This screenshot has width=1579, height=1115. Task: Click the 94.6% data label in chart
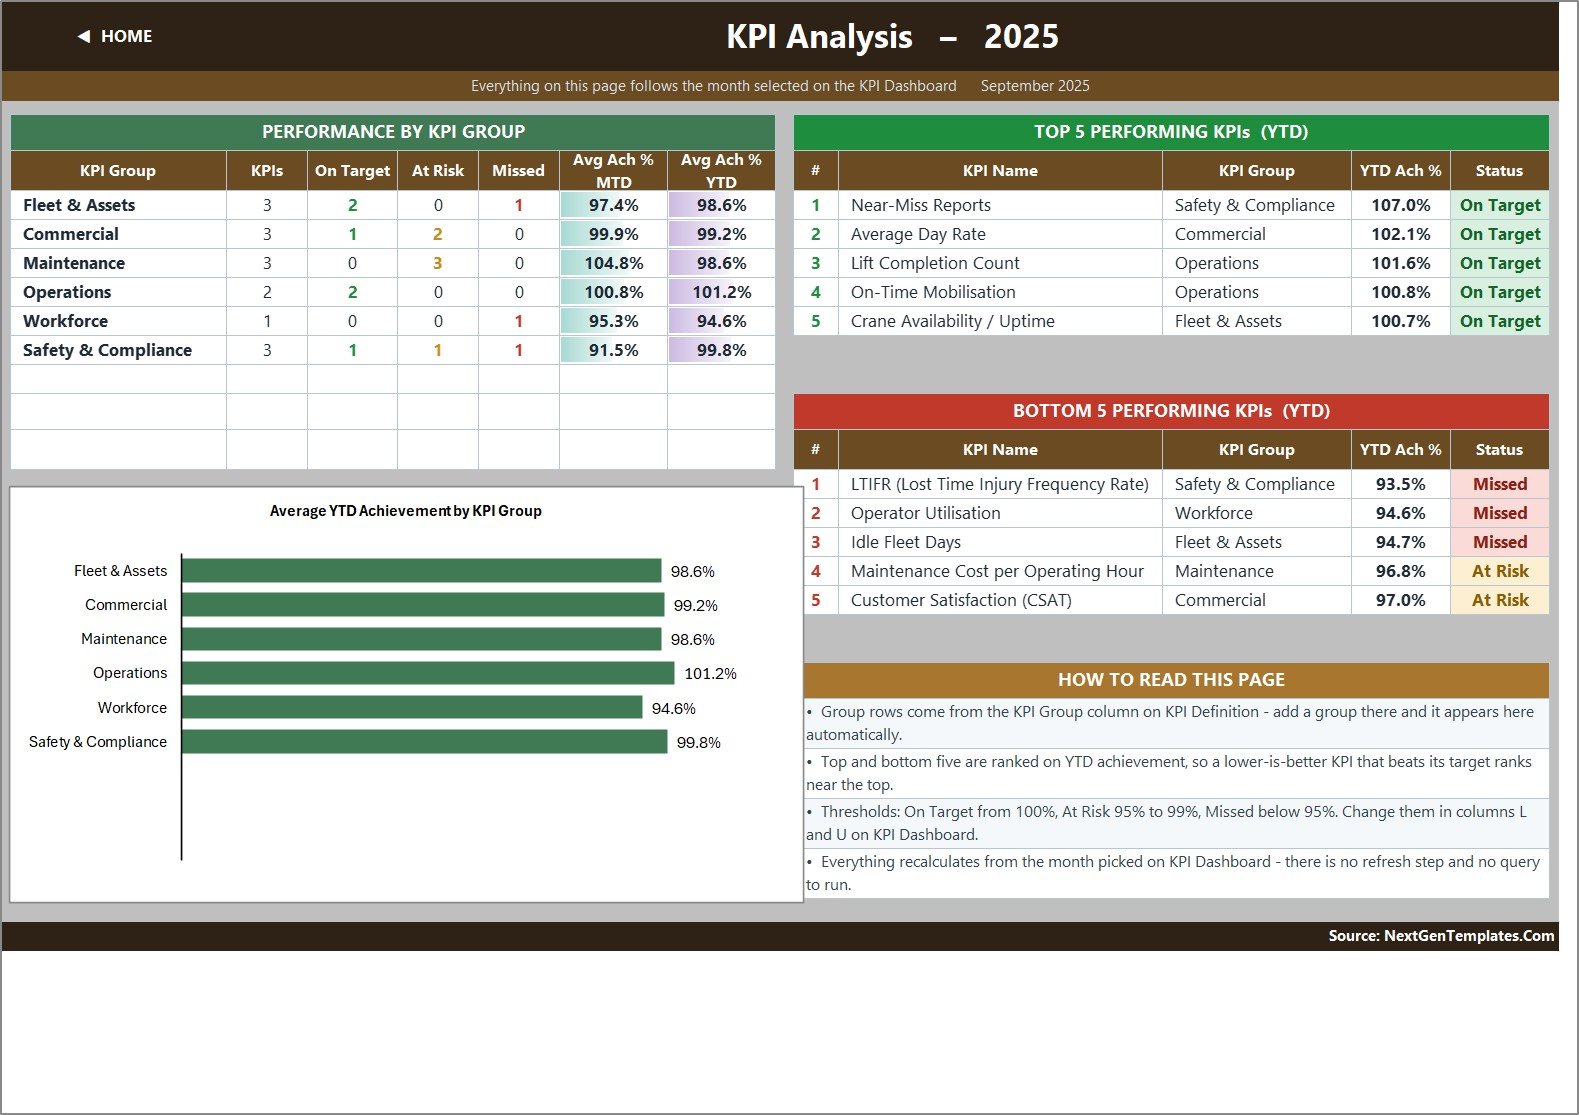coord(673,708)
